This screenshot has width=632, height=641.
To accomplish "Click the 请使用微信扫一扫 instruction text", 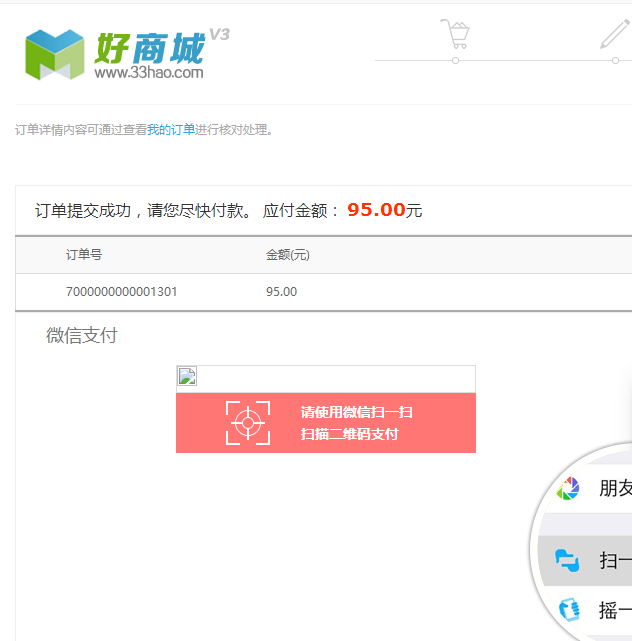I will [356, 412].
